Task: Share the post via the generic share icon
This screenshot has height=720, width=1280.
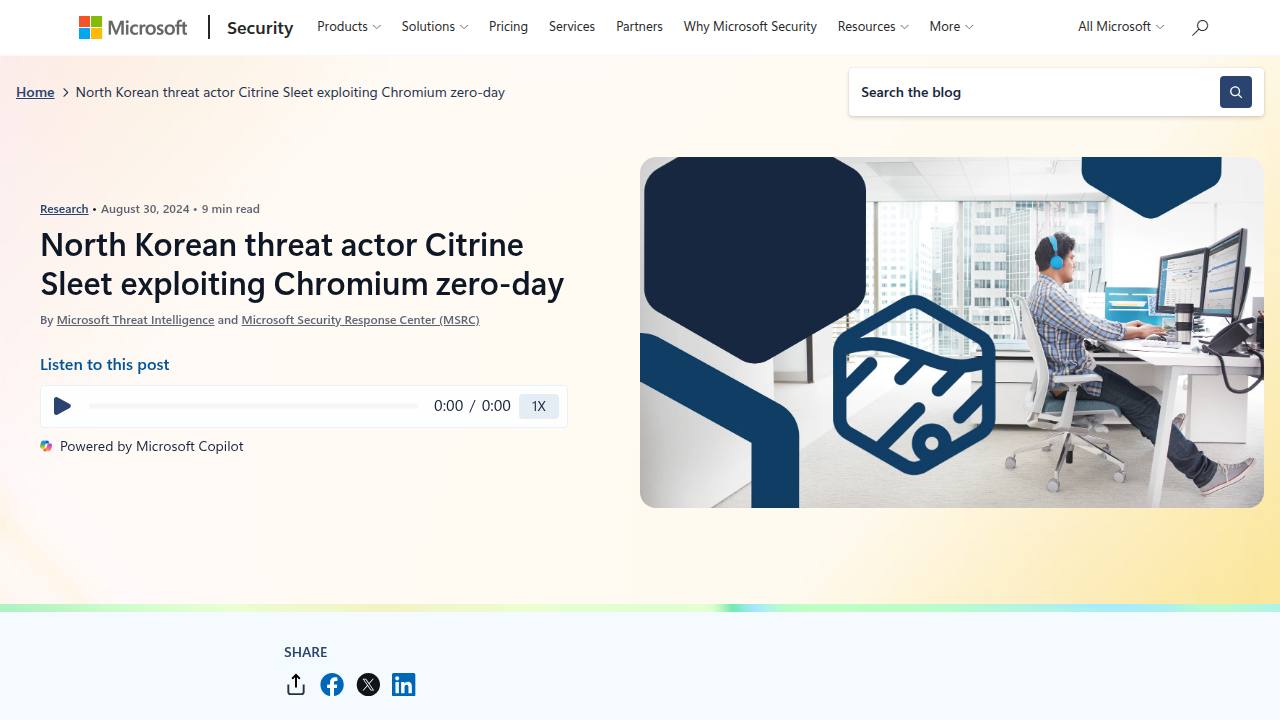Action: [x=296, y=685]
